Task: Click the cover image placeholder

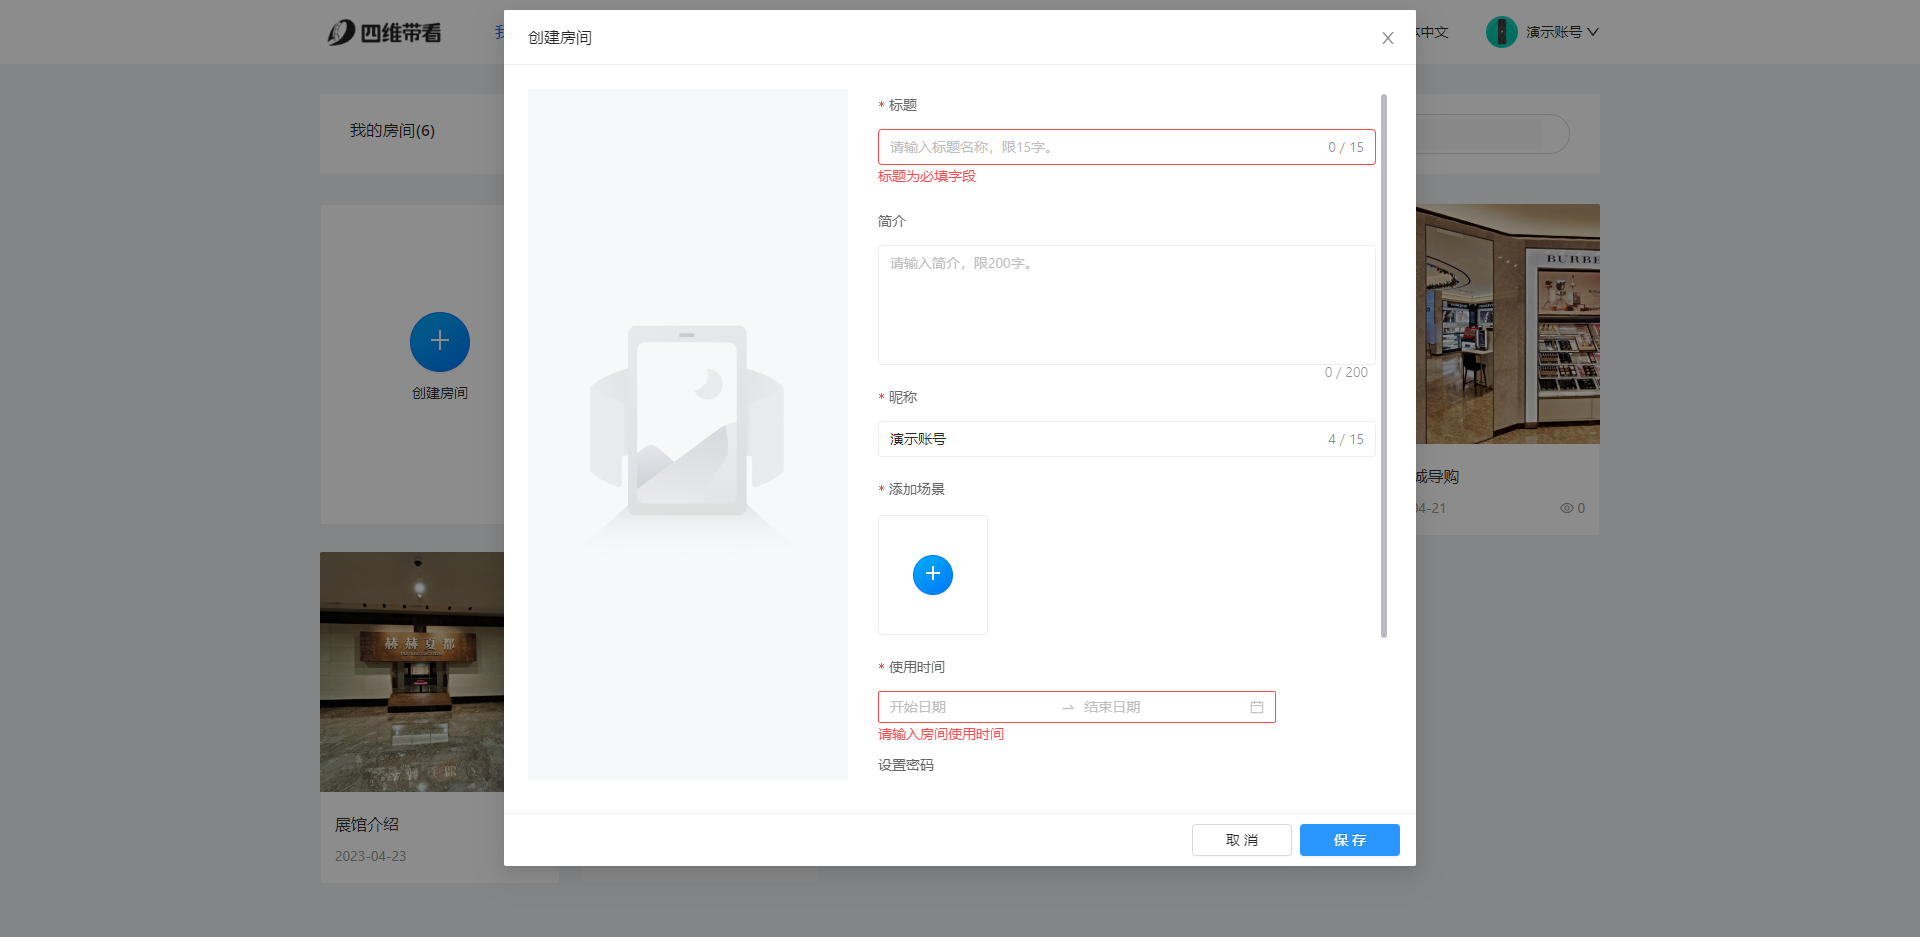Action: 687,434
